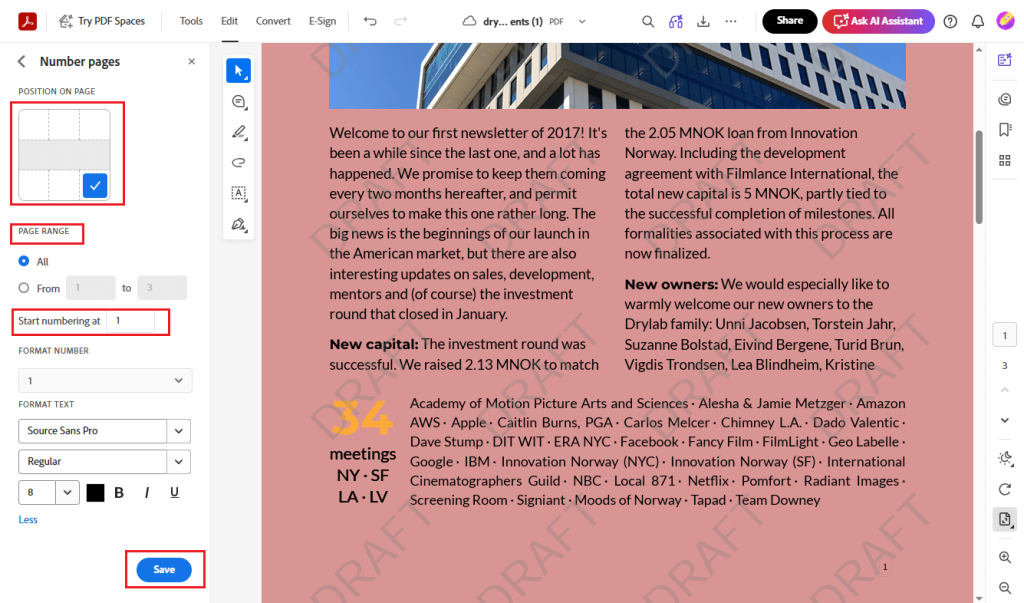Open the E-Sign menu
1024x603 pixels.
[323, 21]
